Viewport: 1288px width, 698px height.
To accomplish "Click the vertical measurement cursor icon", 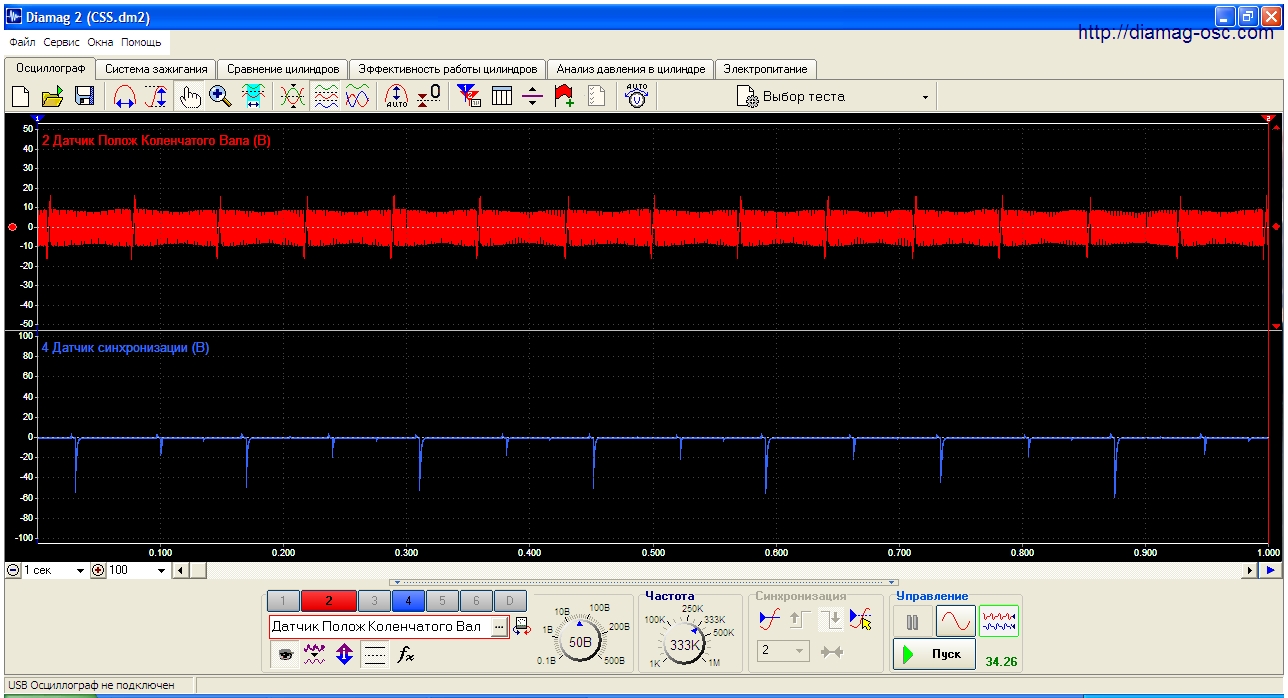I will [157, 97].
